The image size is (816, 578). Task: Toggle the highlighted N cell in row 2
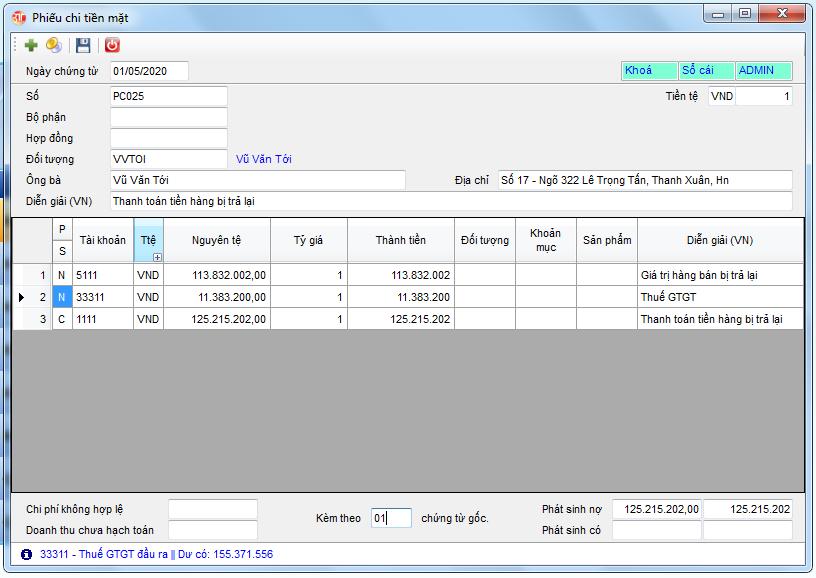(62, 297)
